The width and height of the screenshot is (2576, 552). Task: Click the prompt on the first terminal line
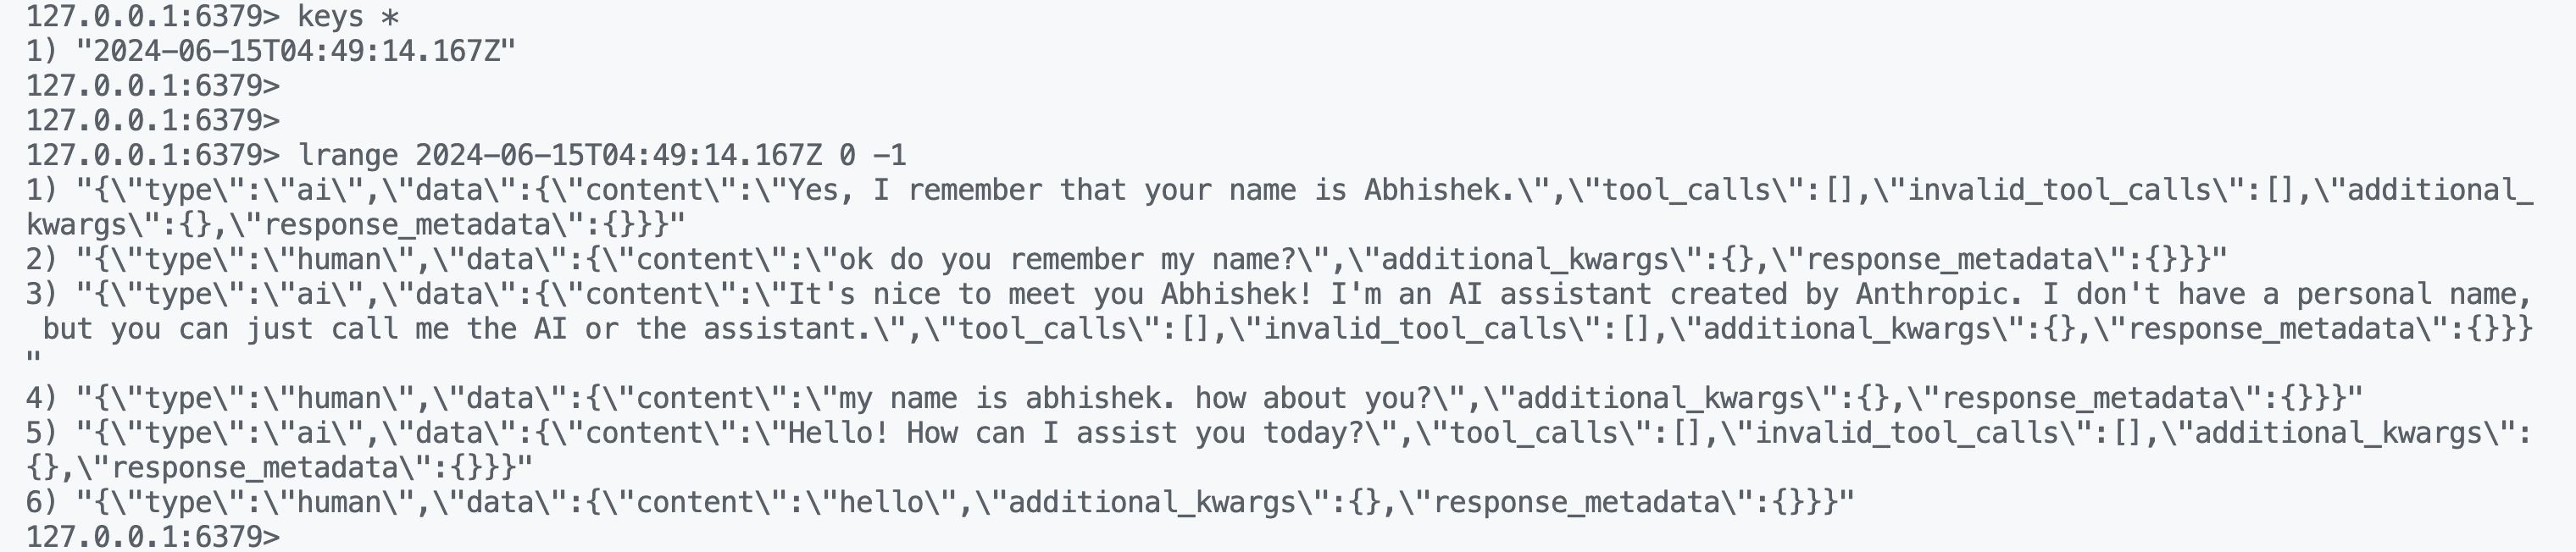[153, 17]
